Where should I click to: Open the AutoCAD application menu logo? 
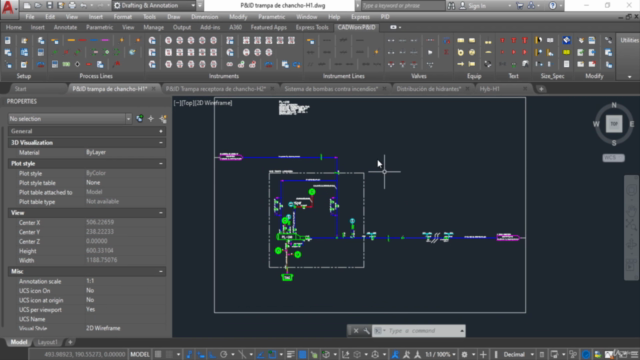click(8, 7)
